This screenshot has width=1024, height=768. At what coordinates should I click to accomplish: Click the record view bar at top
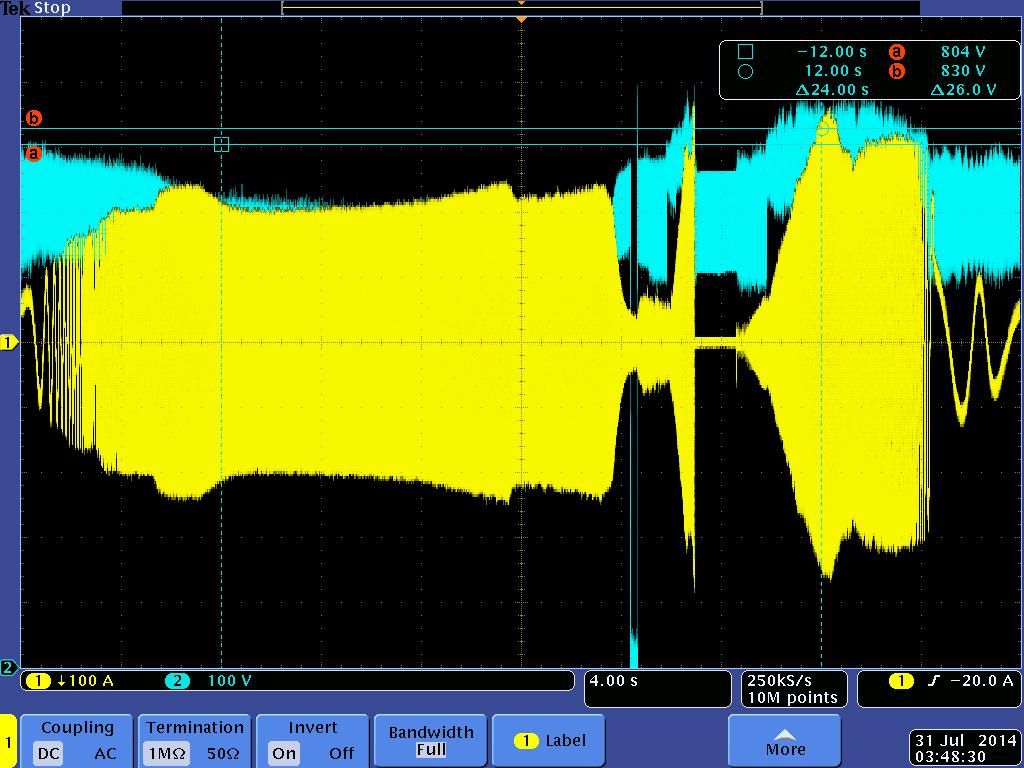521,8
